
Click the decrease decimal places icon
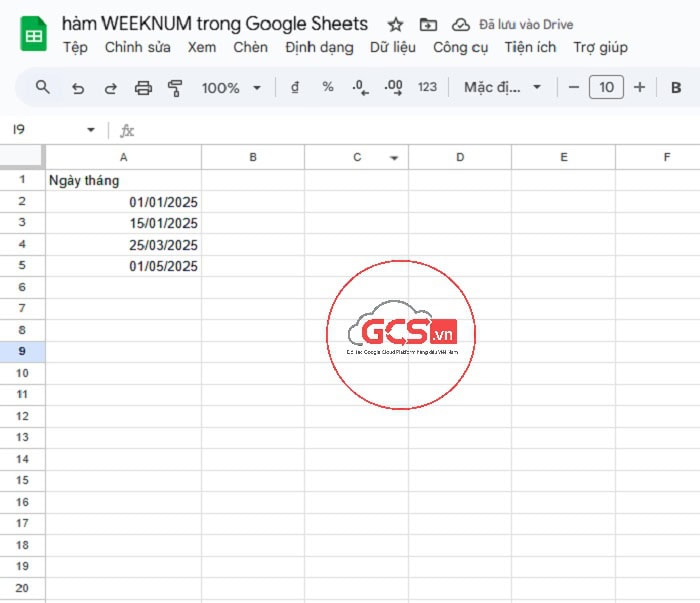[x=360, y=88]
